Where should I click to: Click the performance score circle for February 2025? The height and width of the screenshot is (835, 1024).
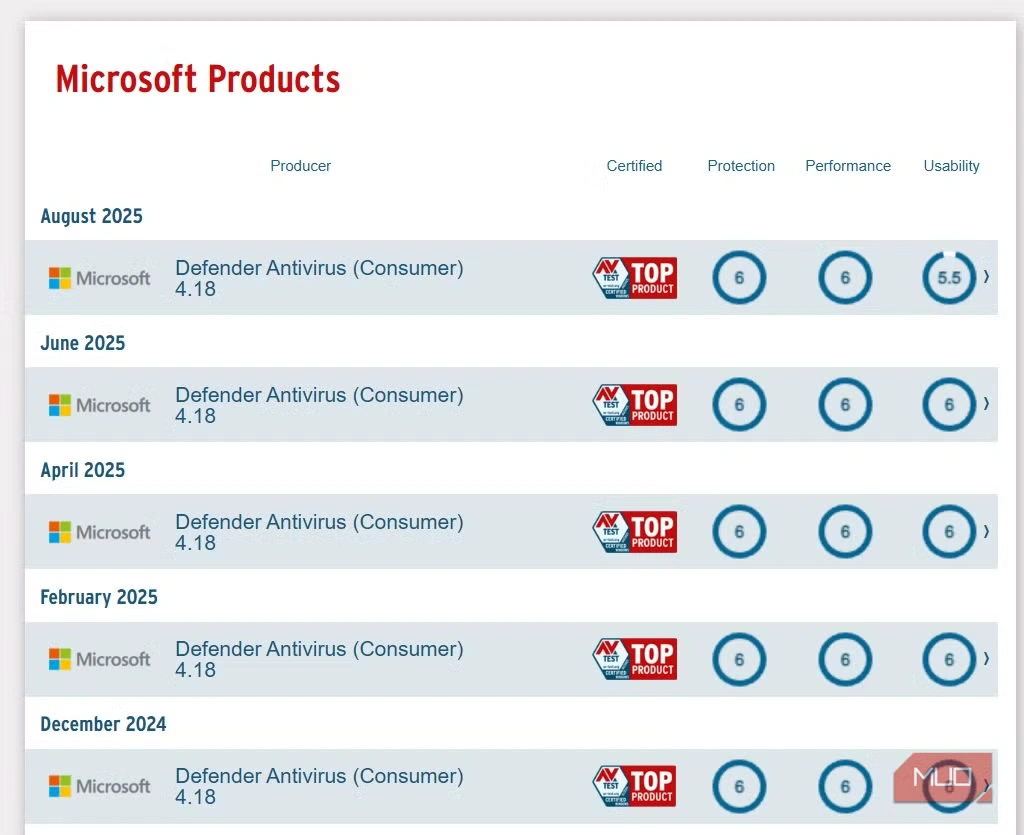point(845,659)
